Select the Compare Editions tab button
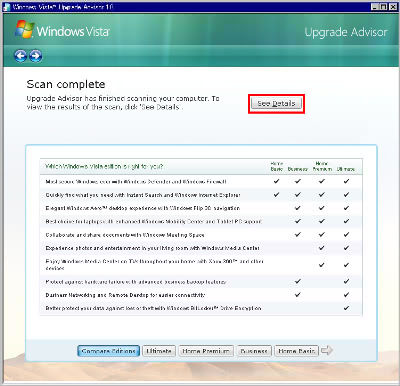This screenshot has height=386, width=400. coord(108,351)
